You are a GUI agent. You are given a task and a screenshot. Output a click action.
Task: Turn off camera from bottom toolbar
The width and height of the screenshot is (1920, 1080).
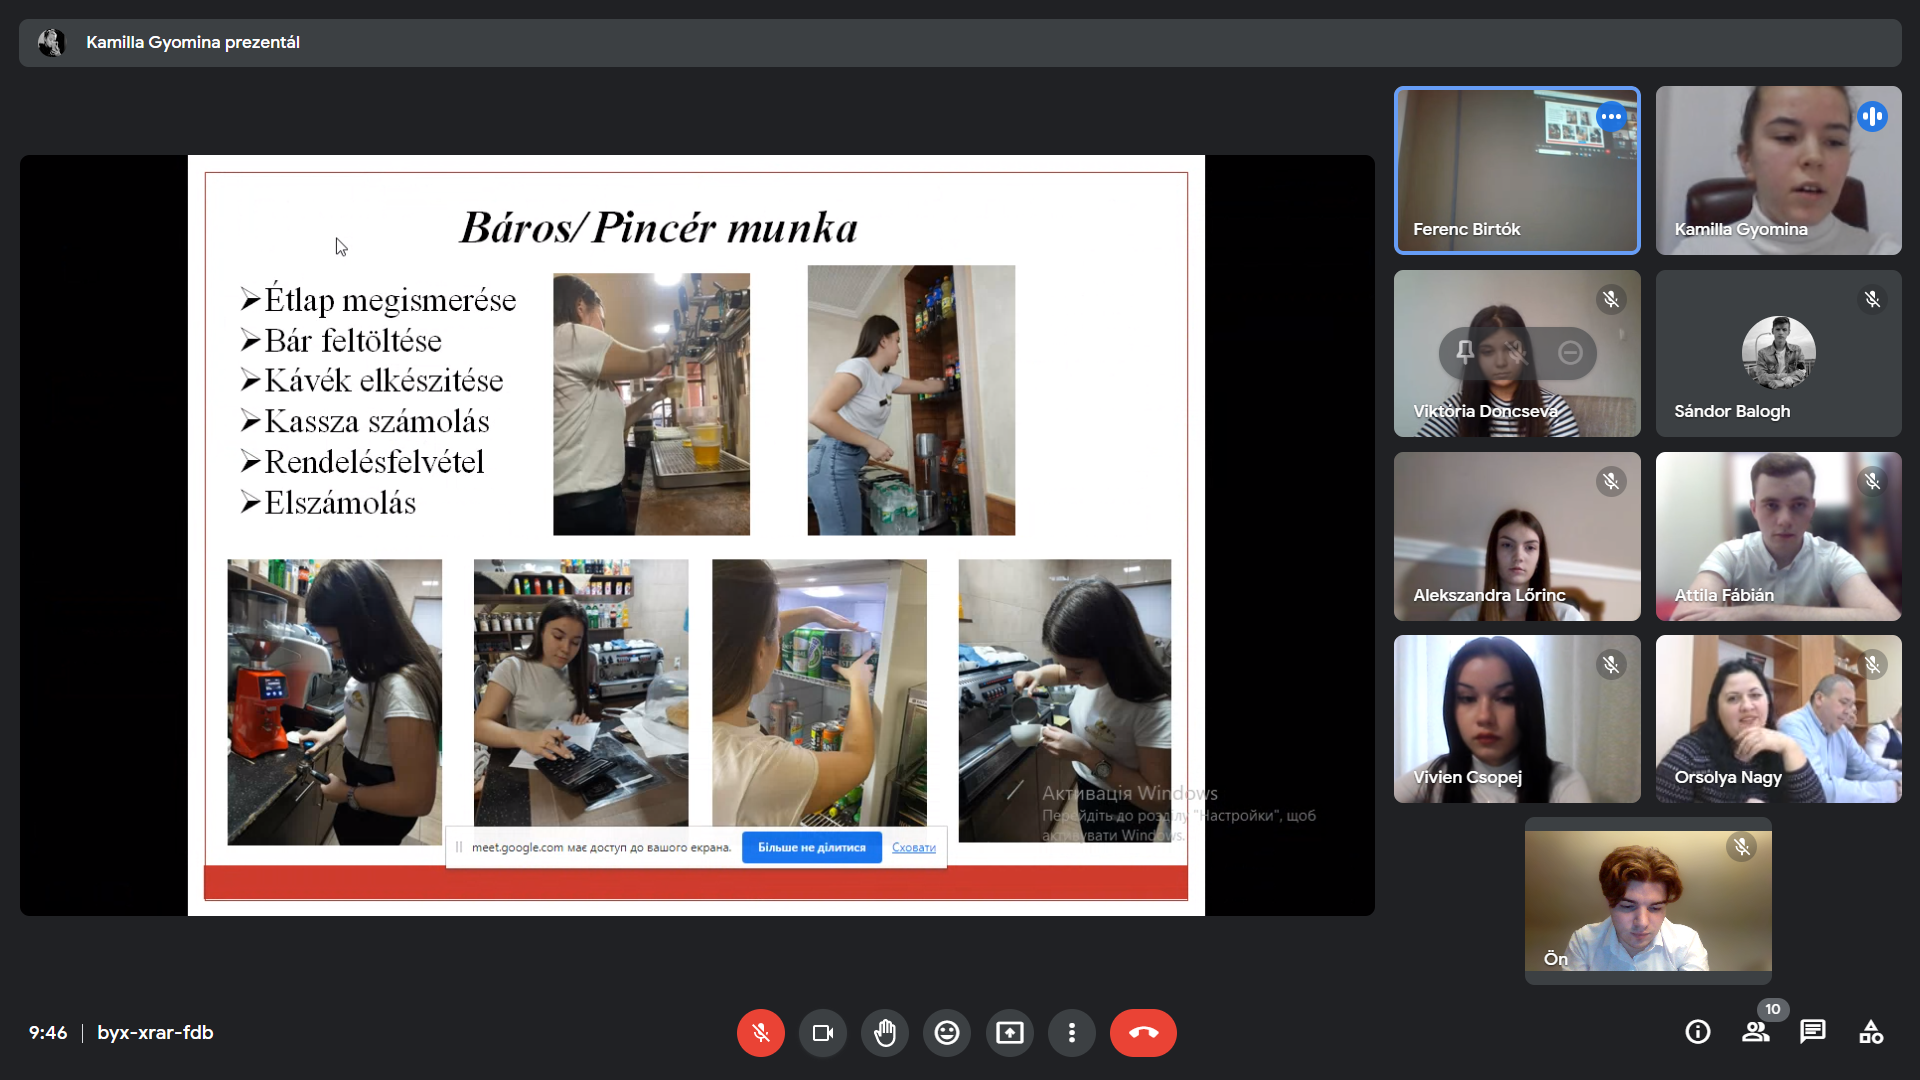click(822, 1033)
